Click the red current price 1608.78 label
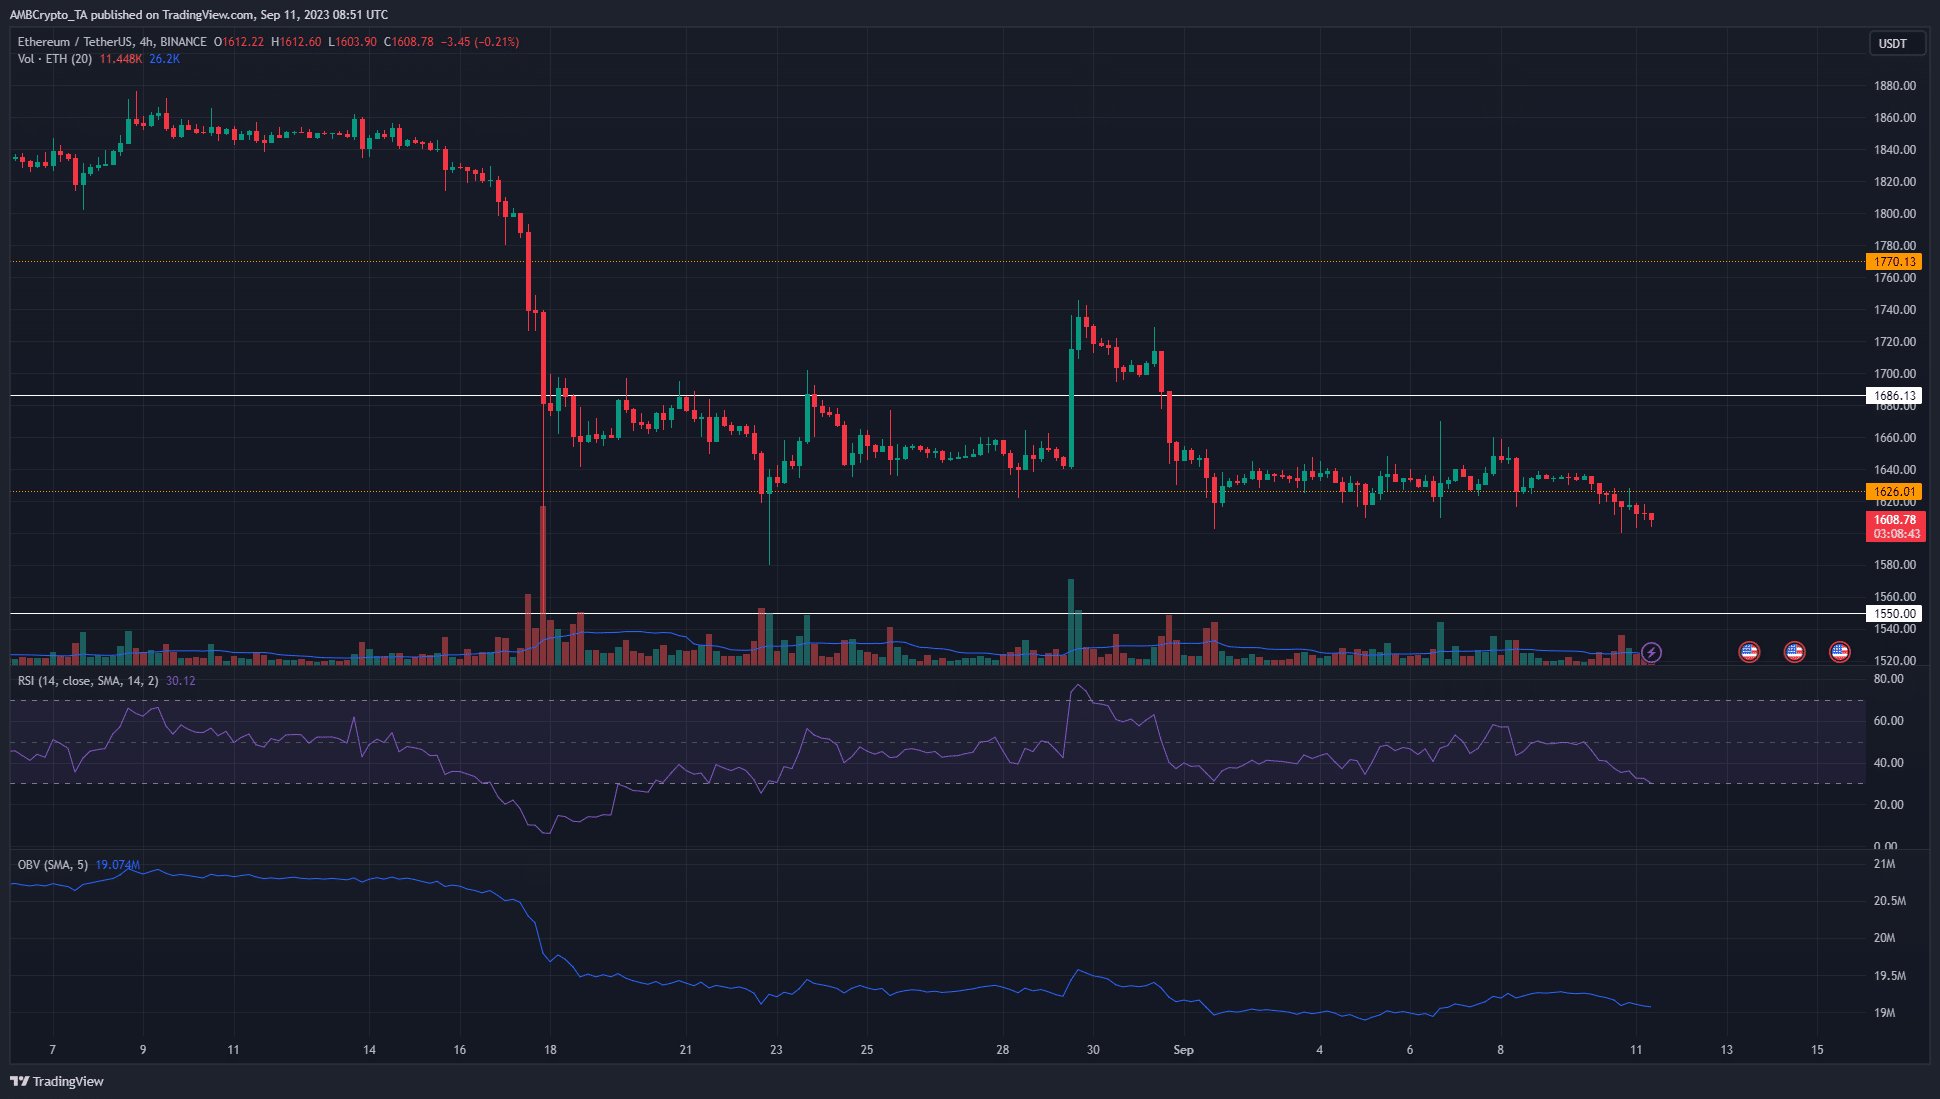 [x=1895, y=526]
